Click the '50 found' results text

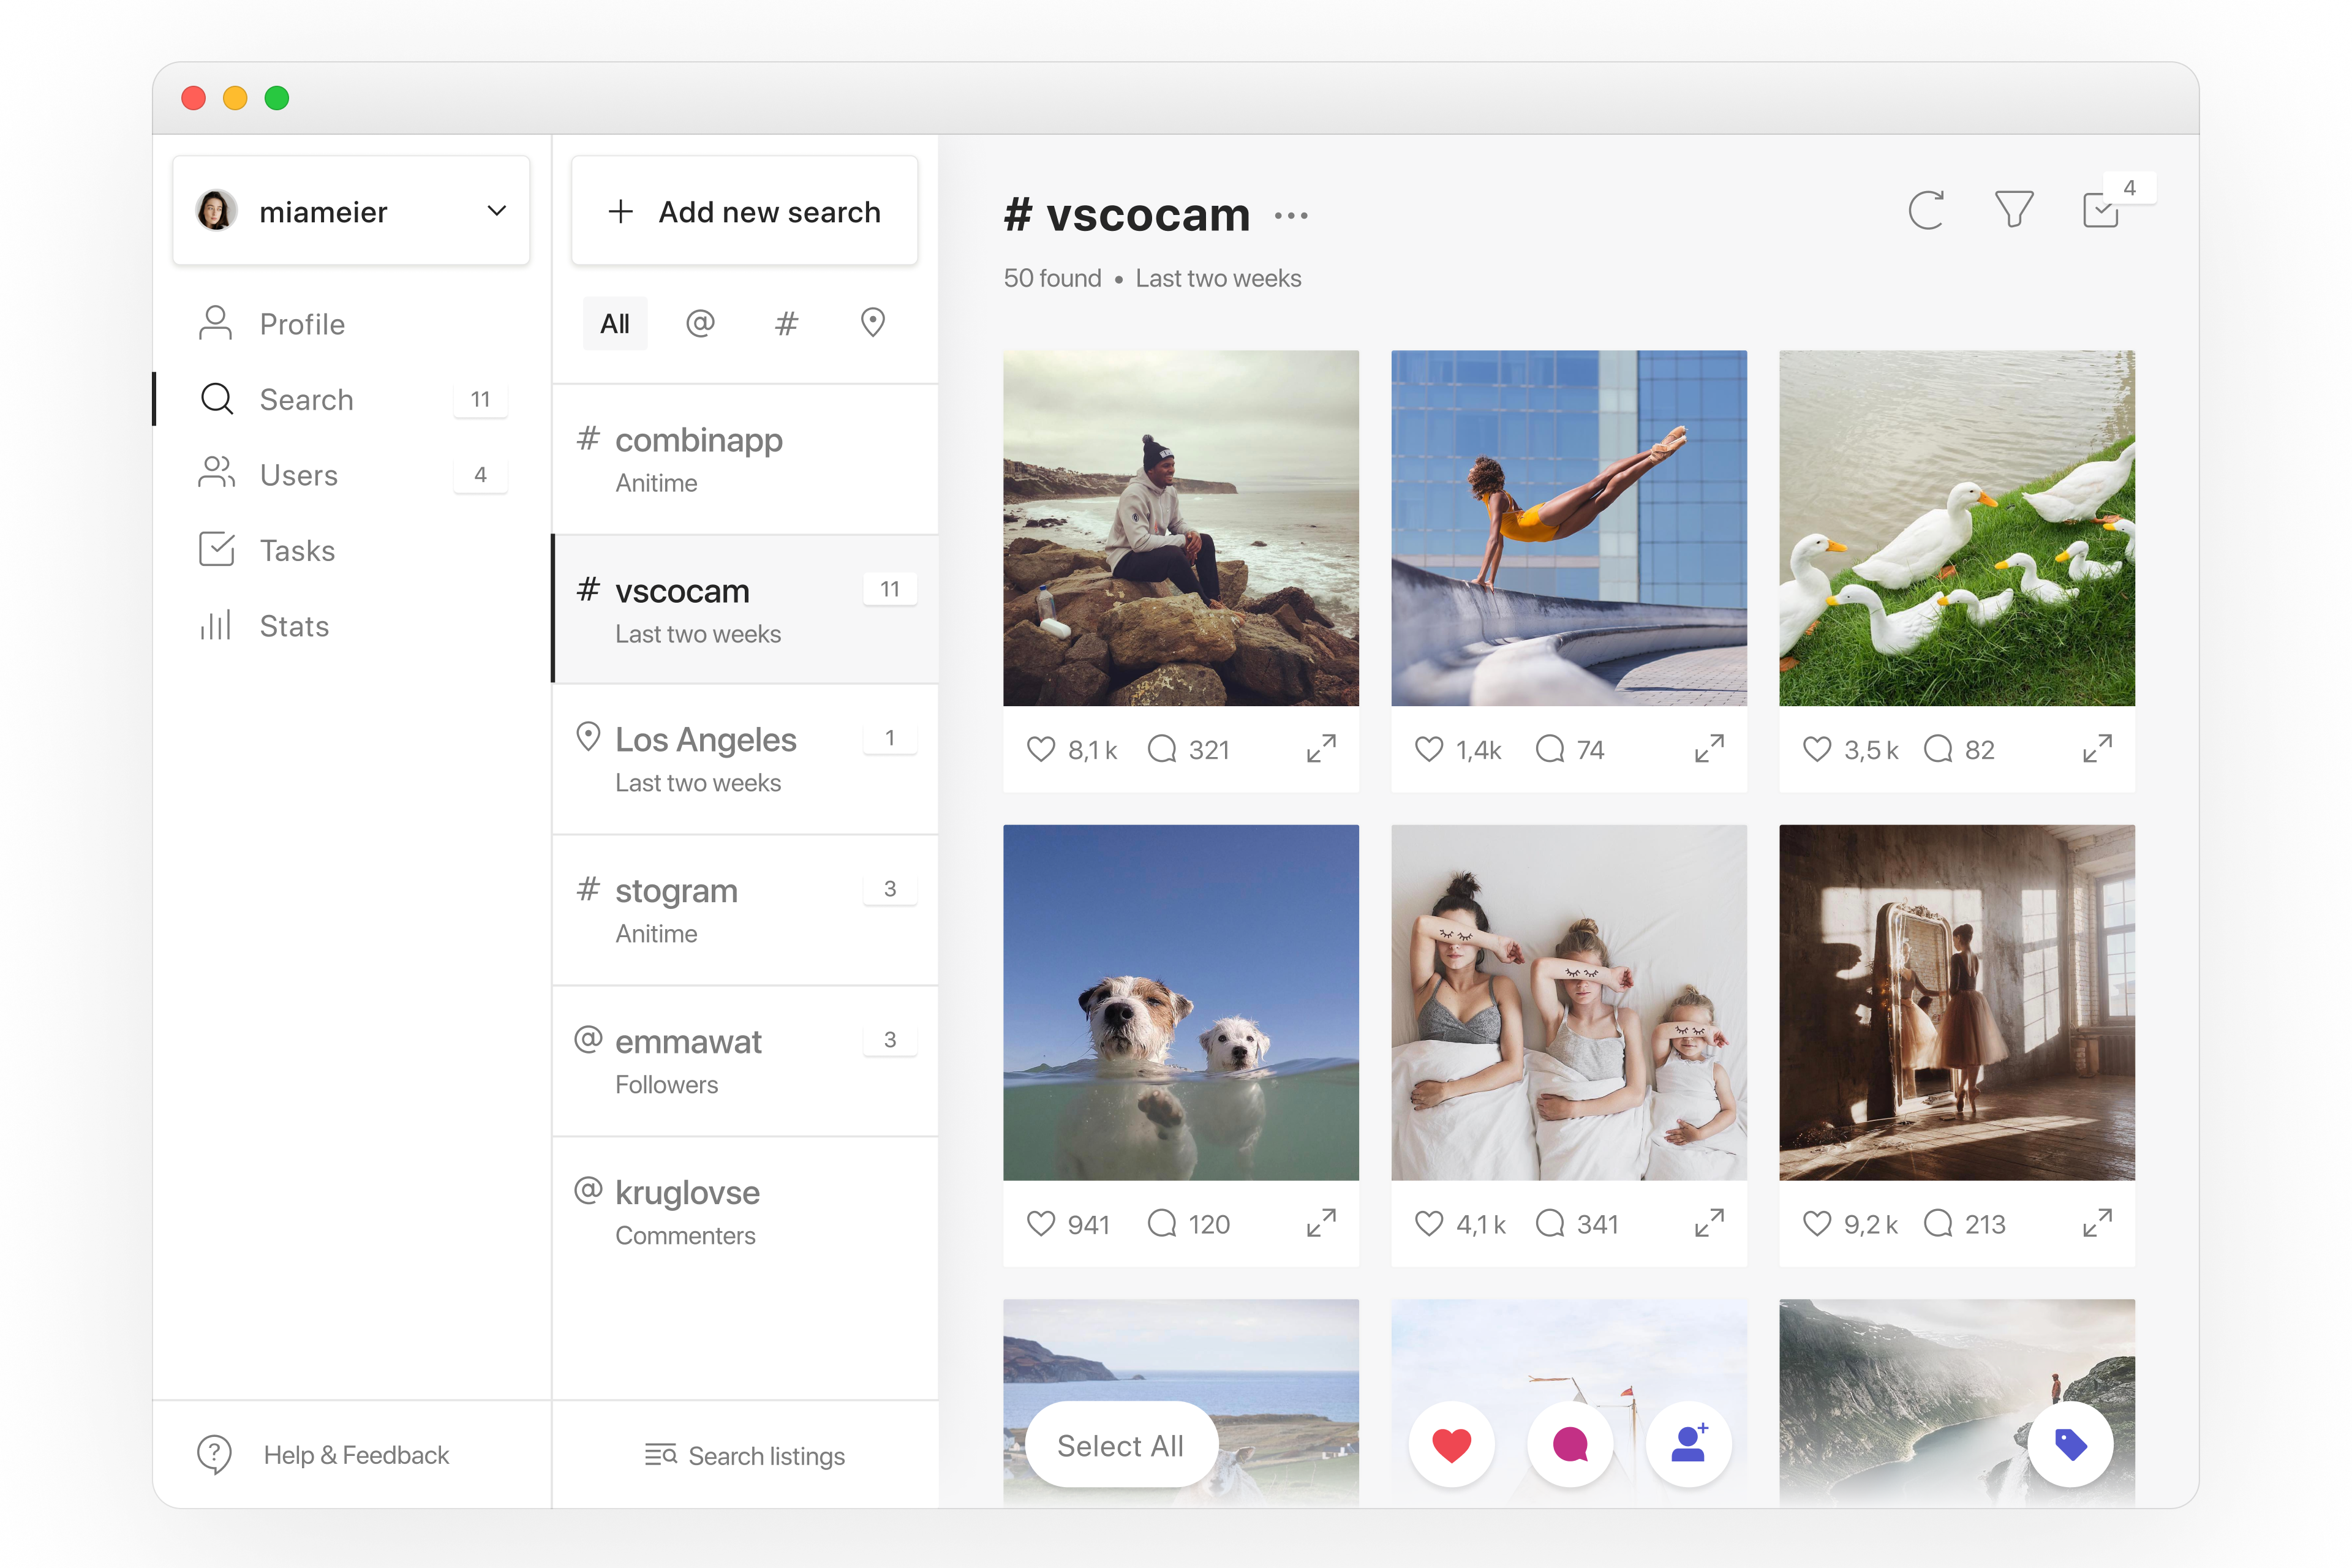coord(1052,278)
